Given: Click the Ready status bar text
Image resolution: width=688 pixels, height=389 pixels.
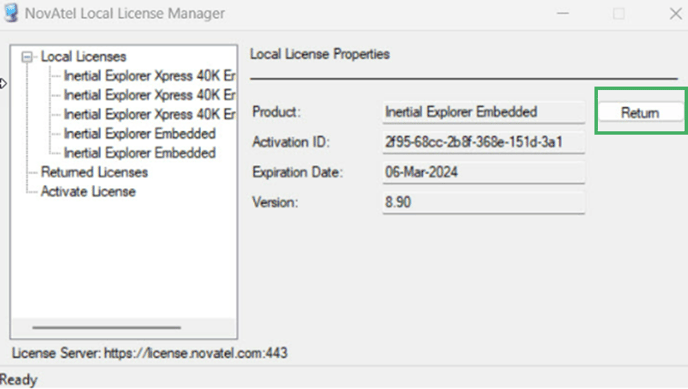Looking at the screenshot, I should click(18, 380).
